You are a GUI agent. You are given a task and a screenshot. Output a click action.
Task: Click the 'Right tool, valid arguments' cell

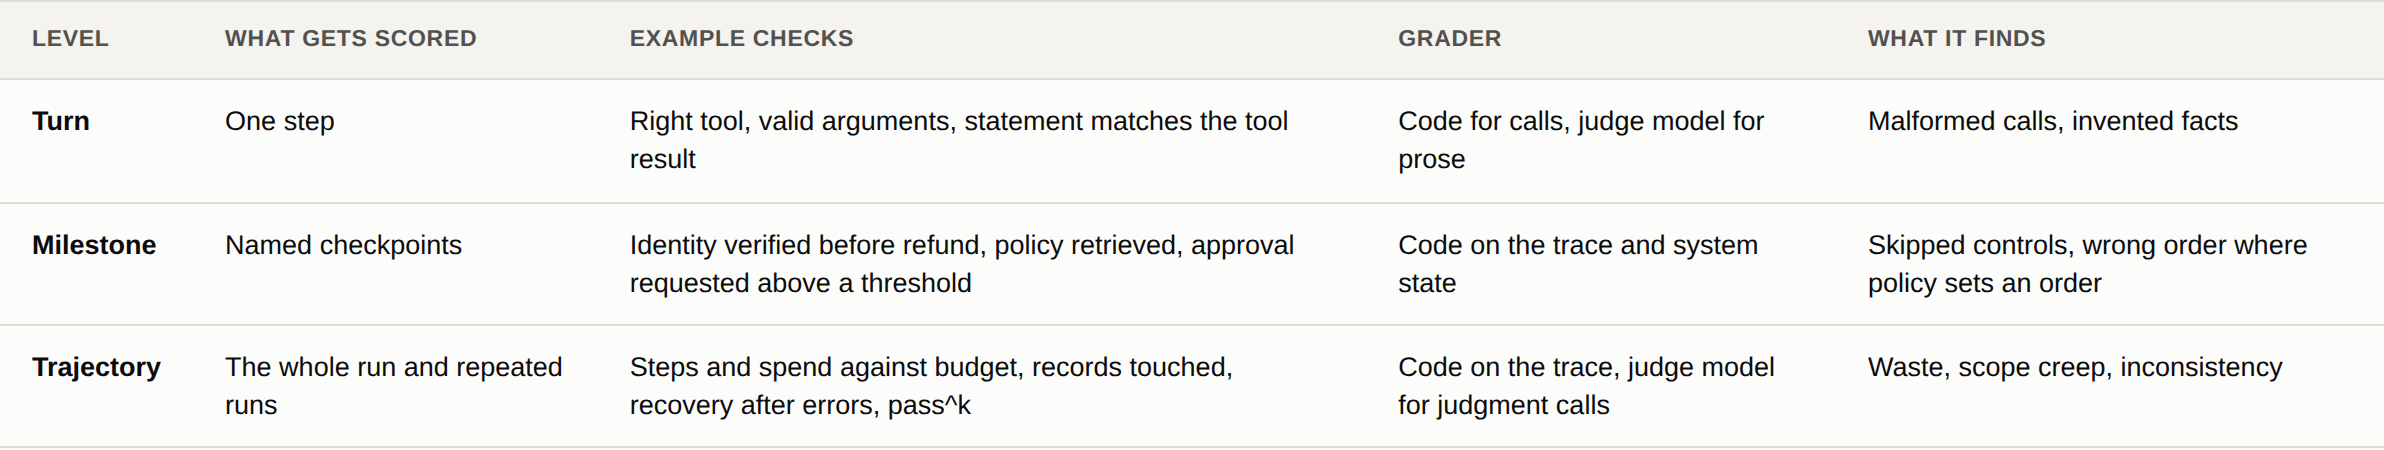959,140
